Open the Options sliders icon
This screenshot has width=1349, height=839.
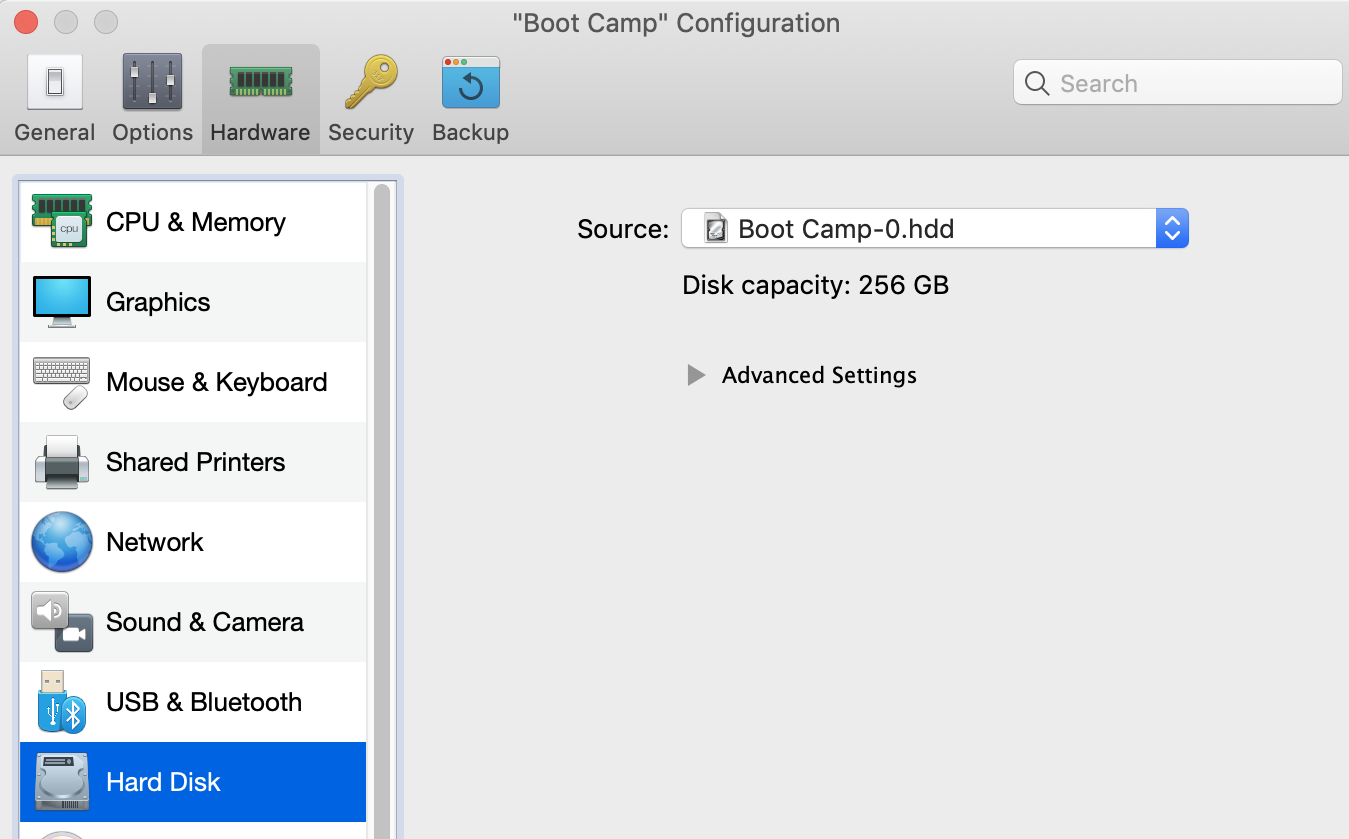152,82
